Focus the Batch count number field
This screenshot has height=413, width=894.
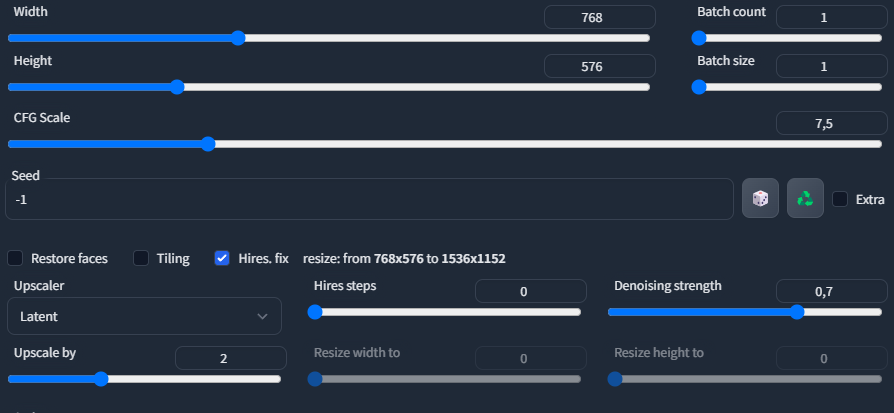point(832,17)
